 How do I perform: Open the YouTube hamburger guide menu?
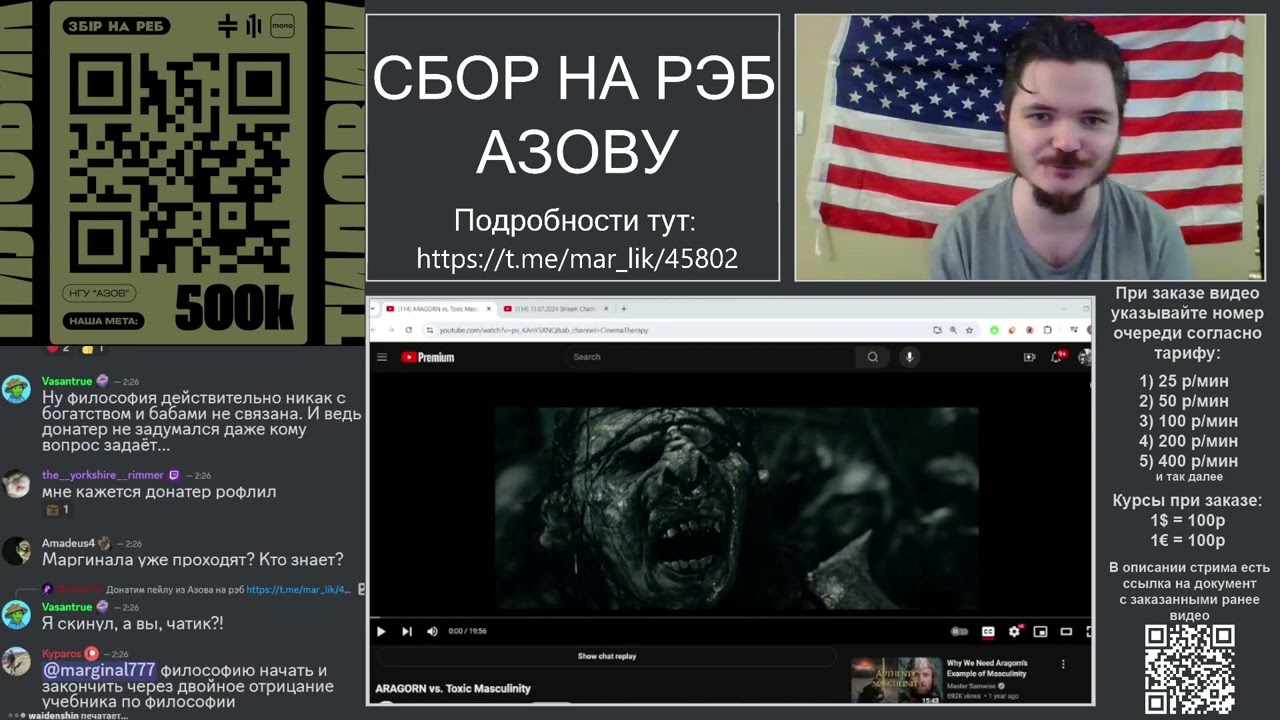382,357
